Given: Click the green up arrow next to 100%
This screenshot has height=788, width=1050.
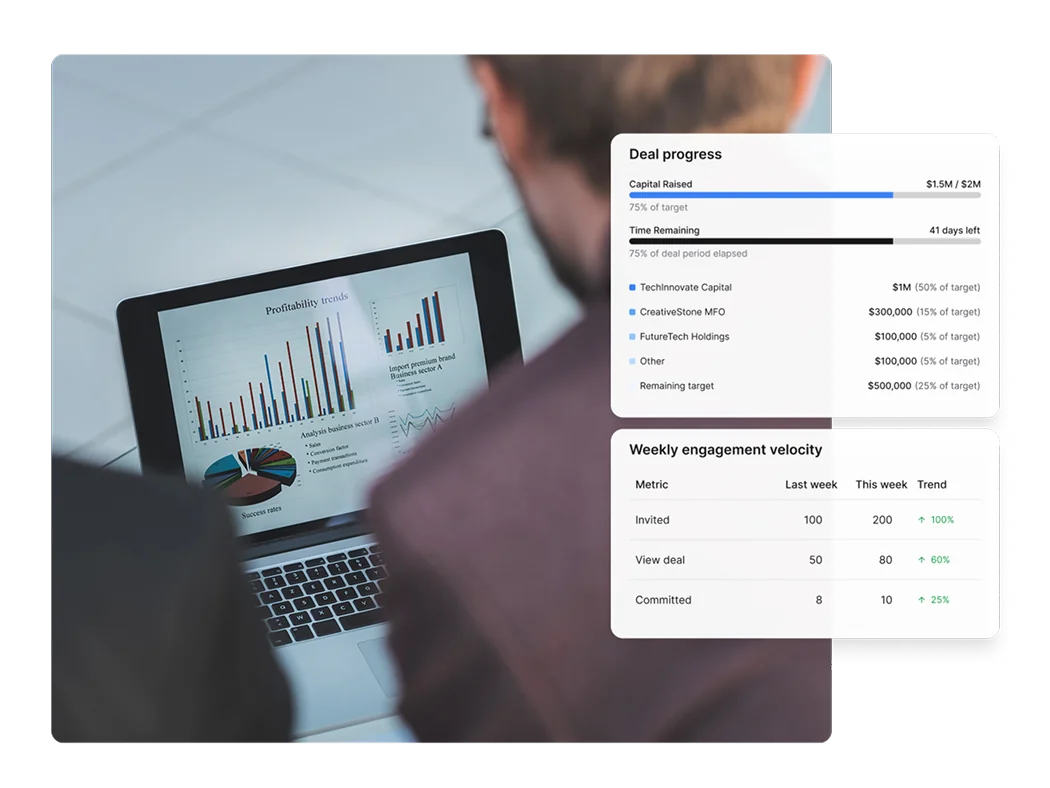Looking at the screenshot, I should point(921,520).
